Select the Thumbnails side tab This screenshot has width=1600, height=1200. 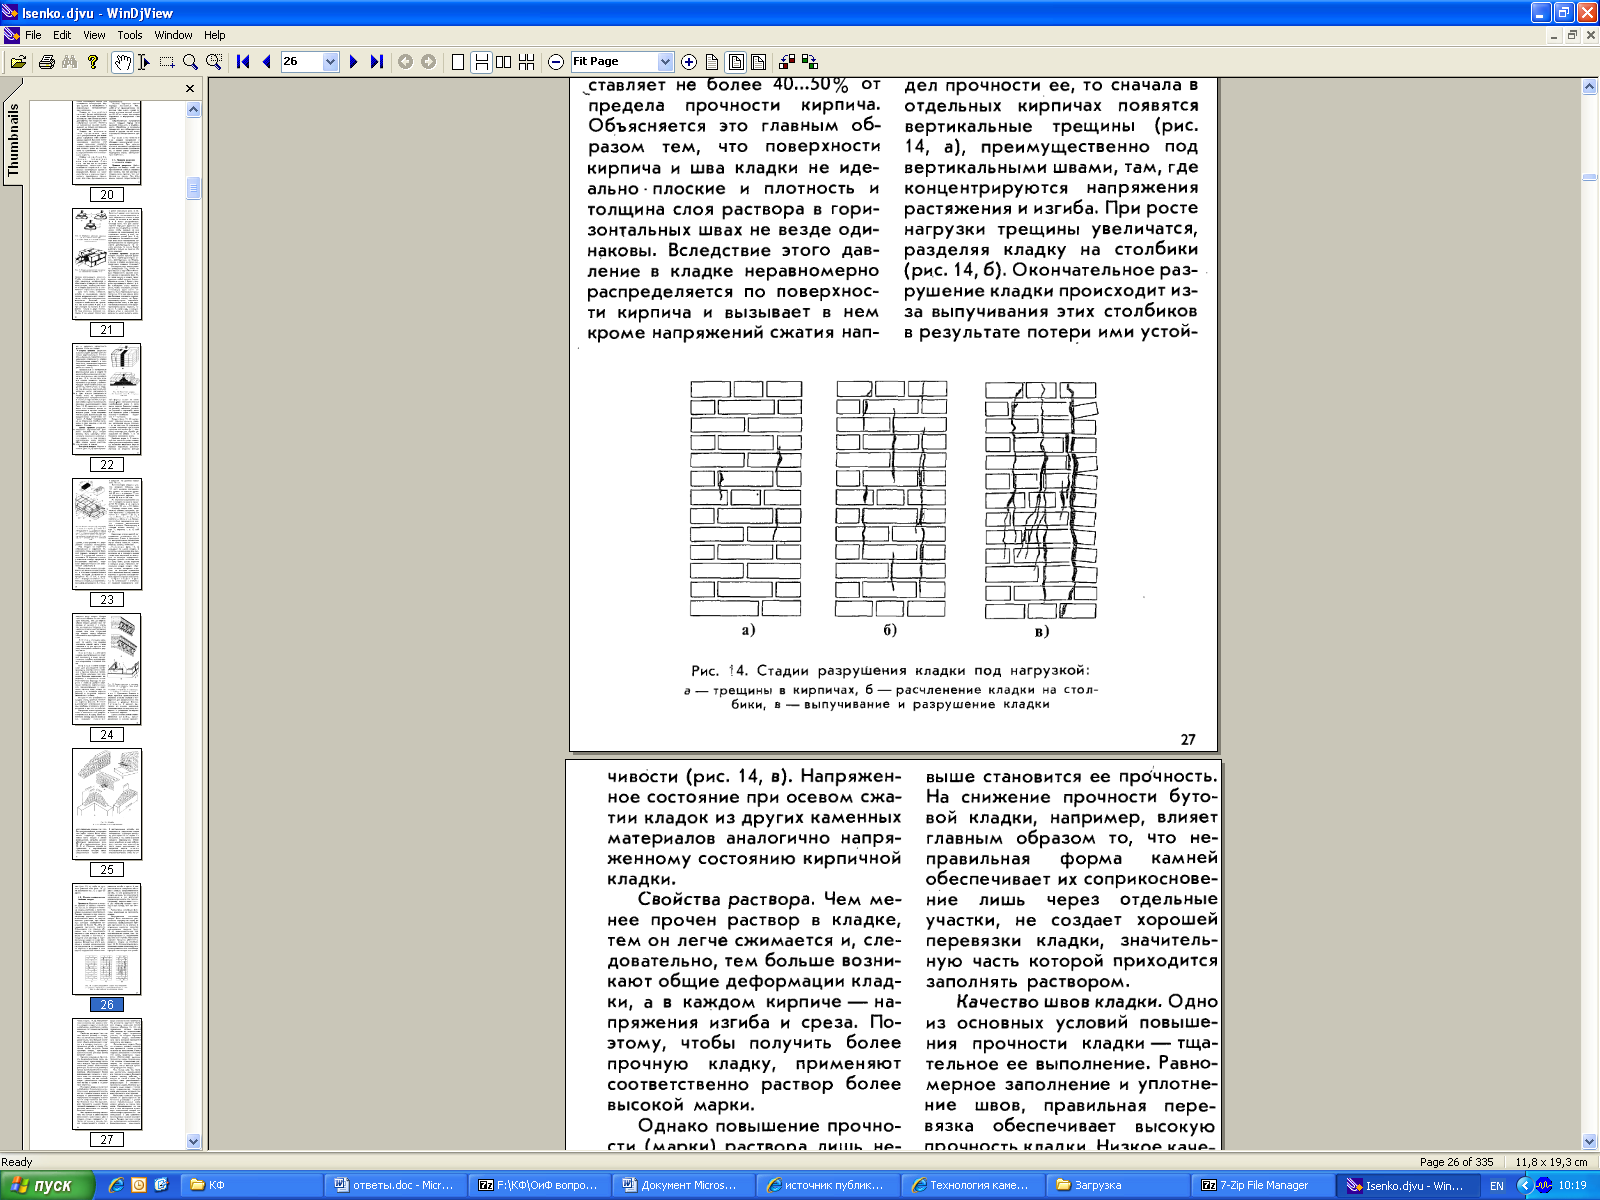(12, 140)
